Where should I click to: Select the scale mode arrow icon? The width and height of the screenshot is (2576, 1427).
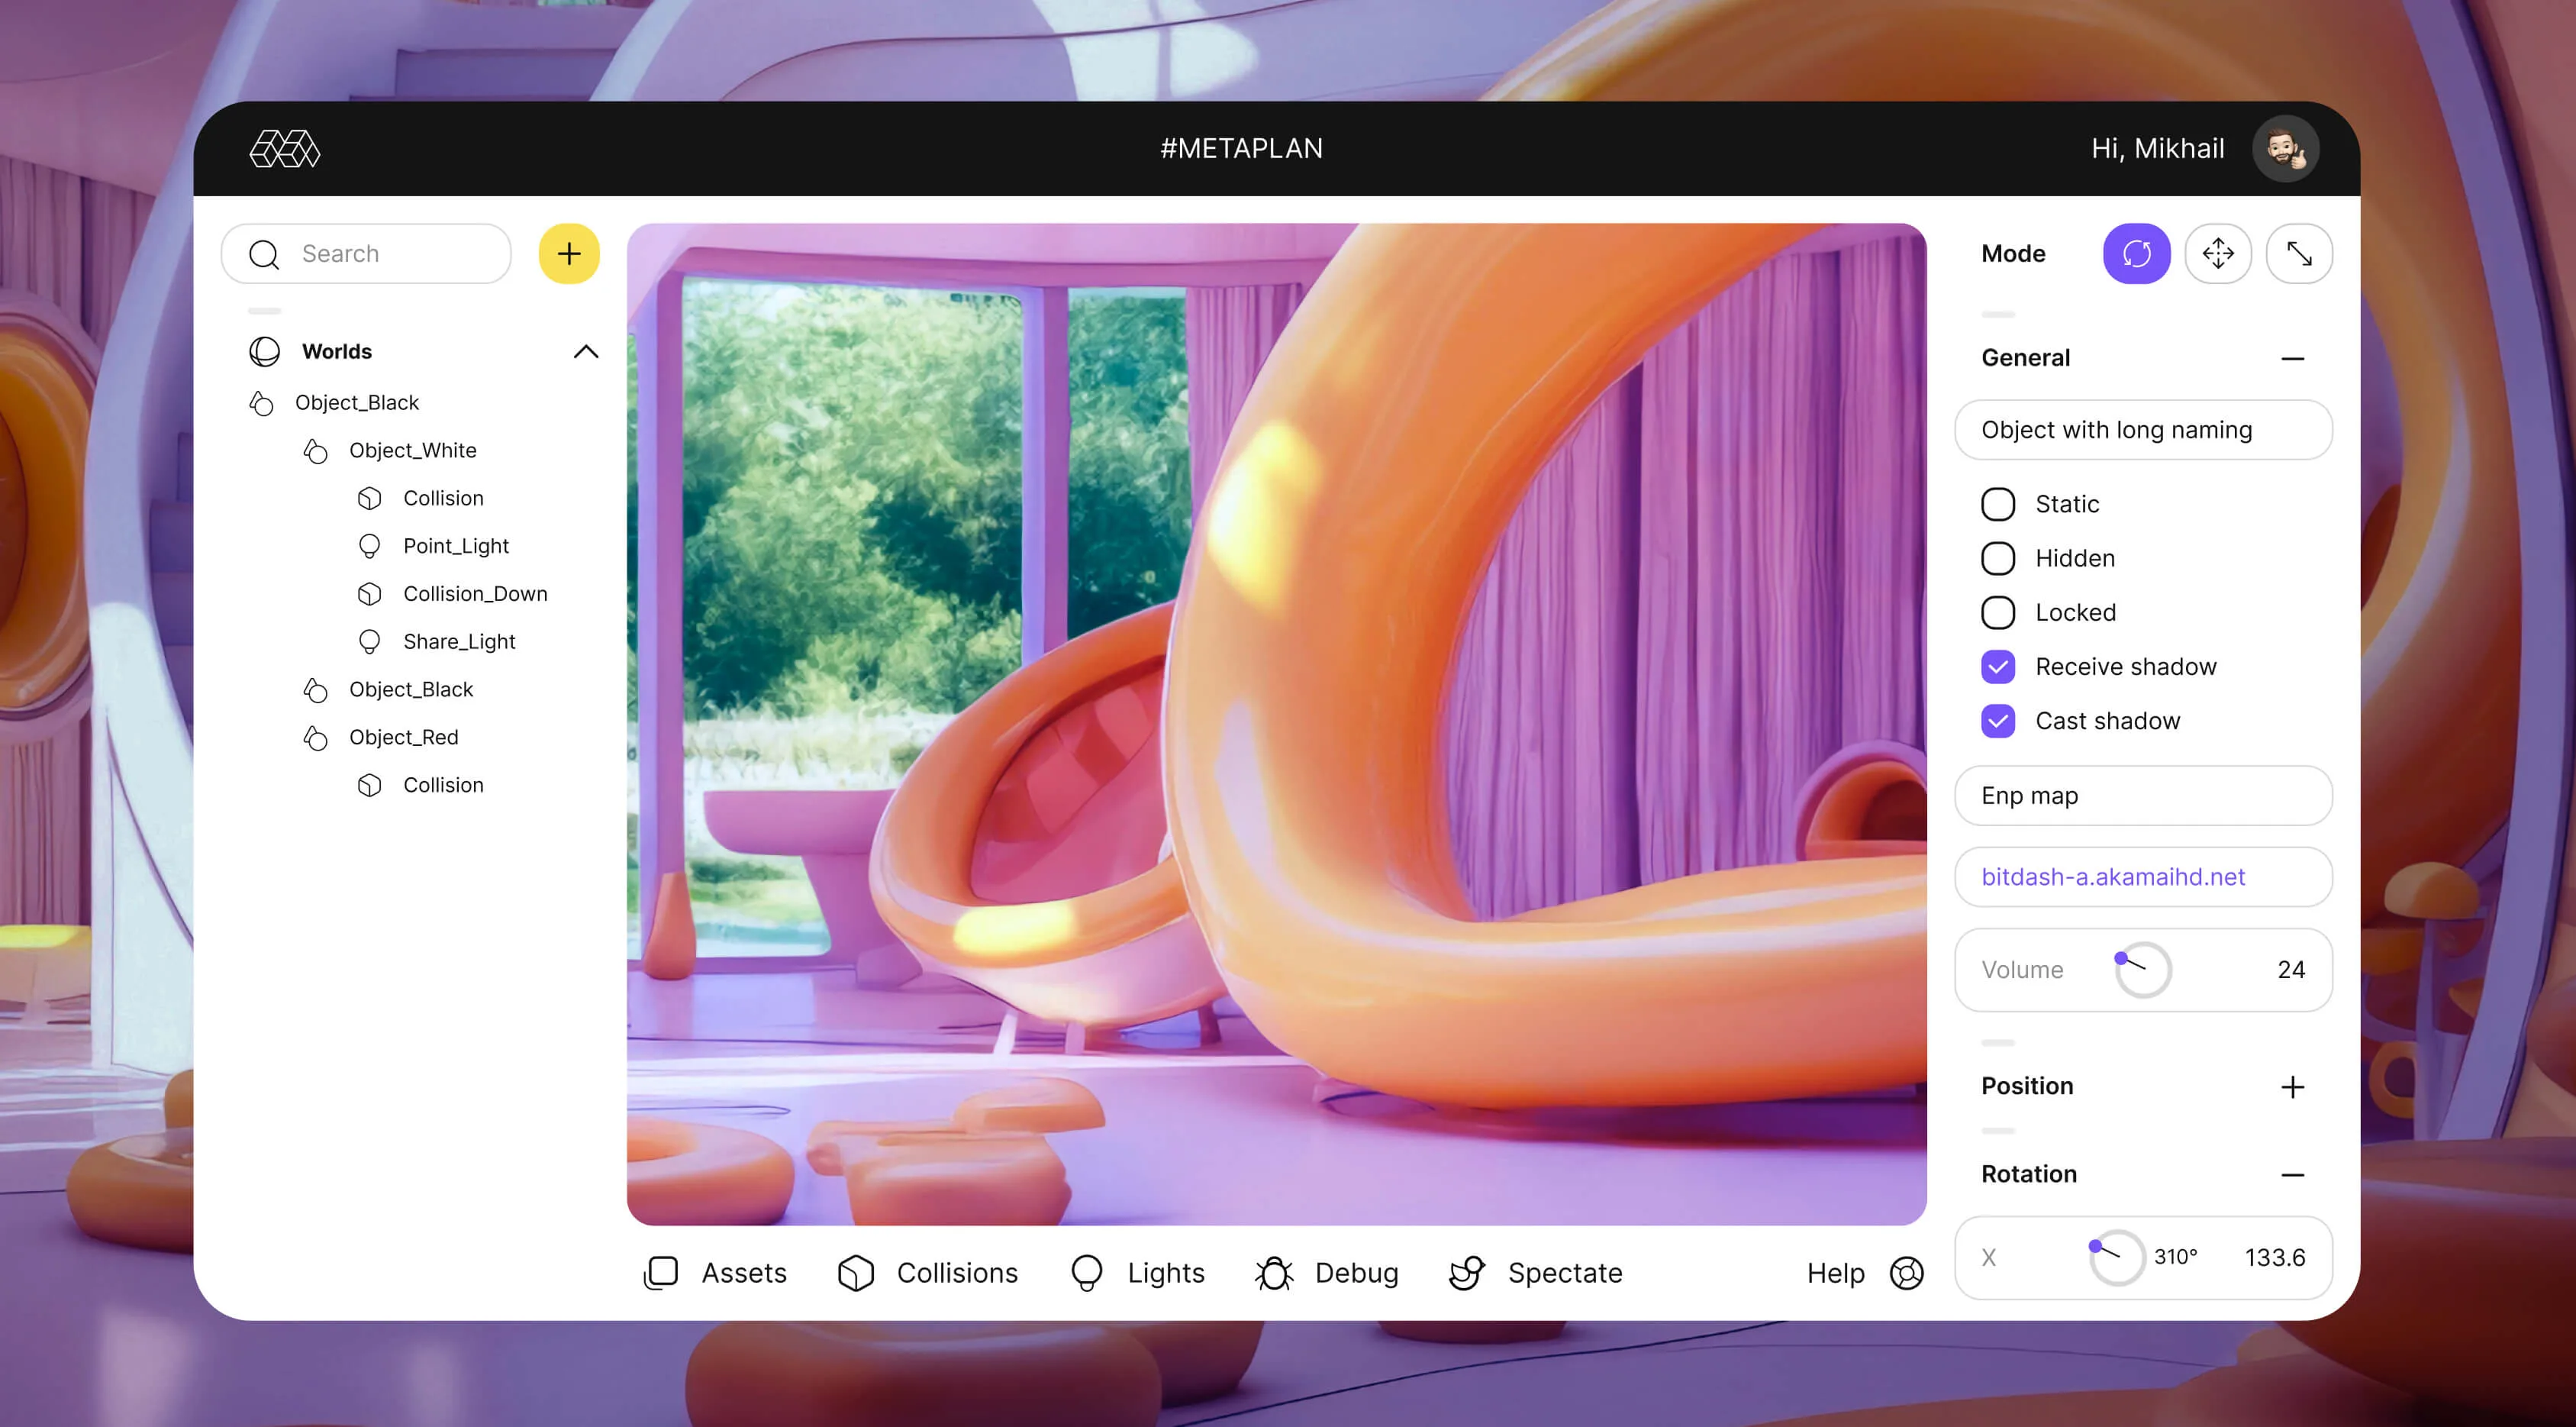pos(2299,253)
